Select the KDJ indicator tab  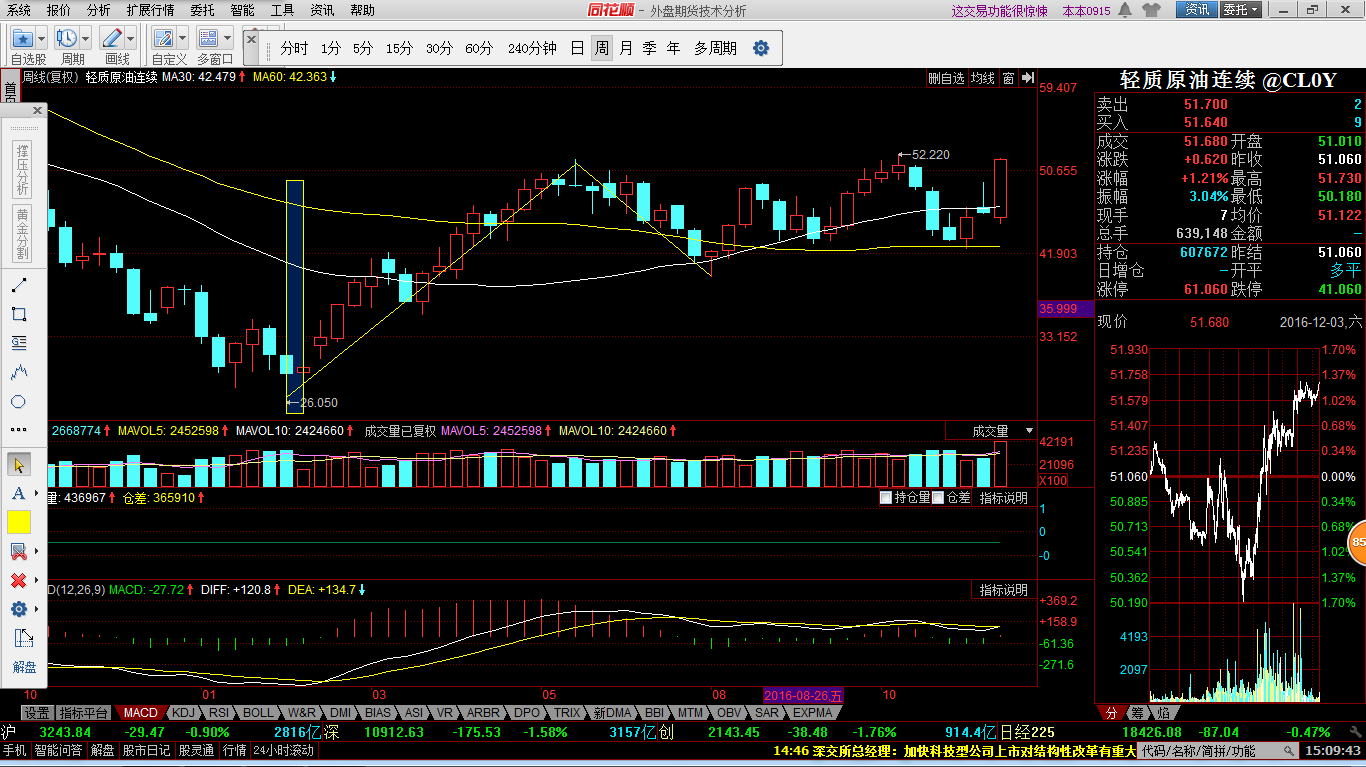(x=183, y=713)
